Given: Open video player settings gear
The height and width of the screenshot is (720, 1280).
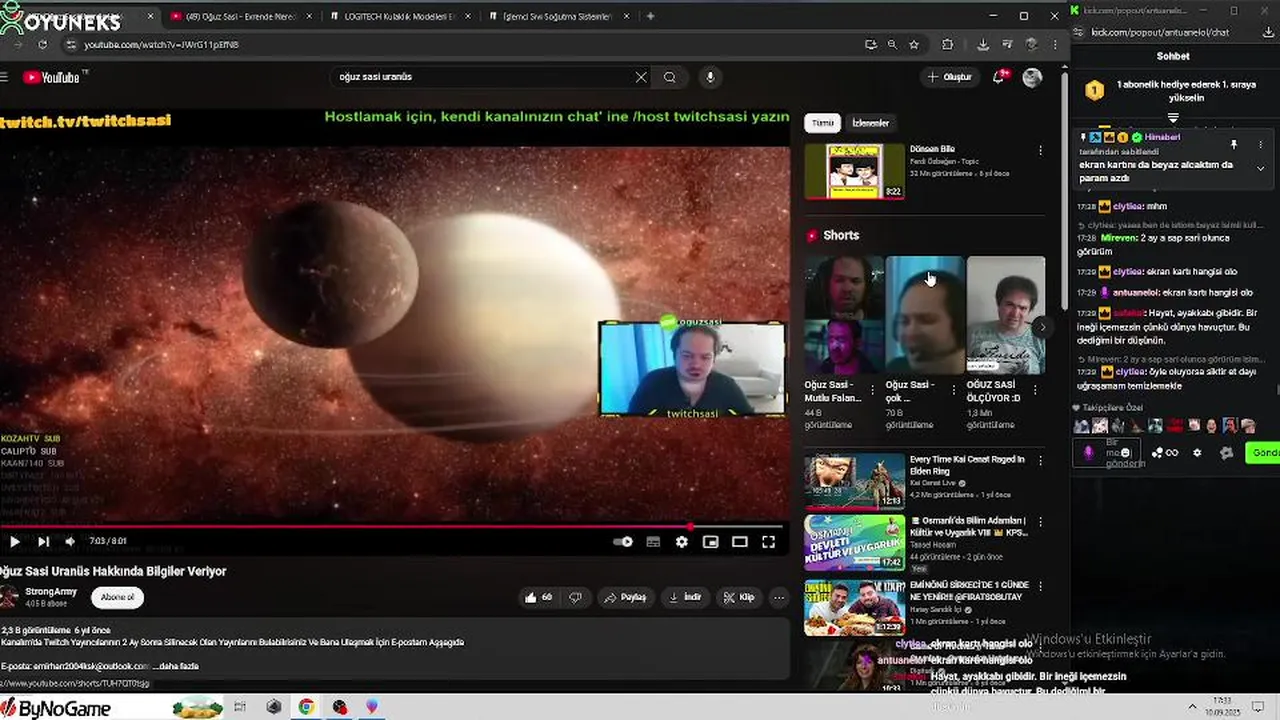Looking at the screenshot, I should click(x=682, y=542).
